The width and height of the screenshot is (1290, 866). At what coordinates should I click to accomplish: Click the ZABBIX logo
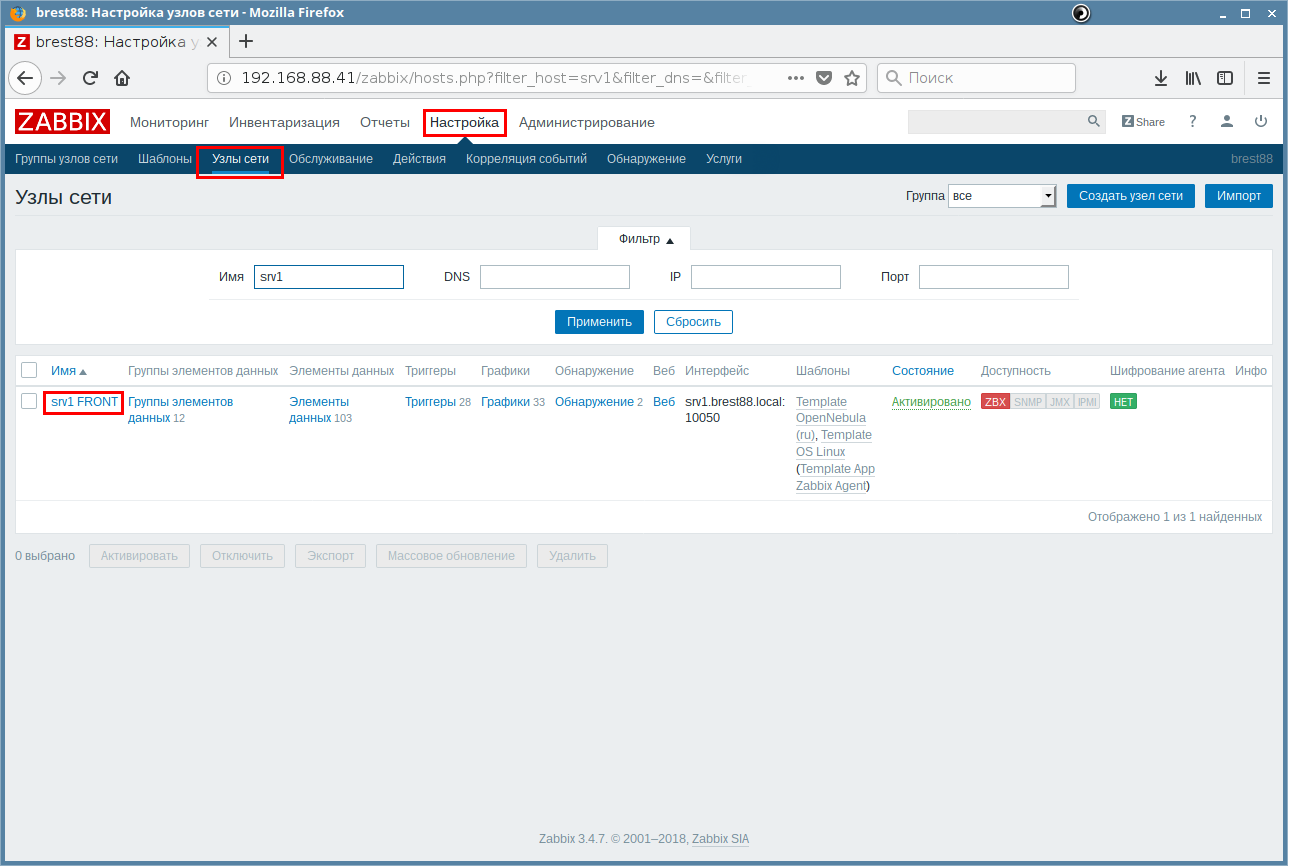click(x=62, y=122)
